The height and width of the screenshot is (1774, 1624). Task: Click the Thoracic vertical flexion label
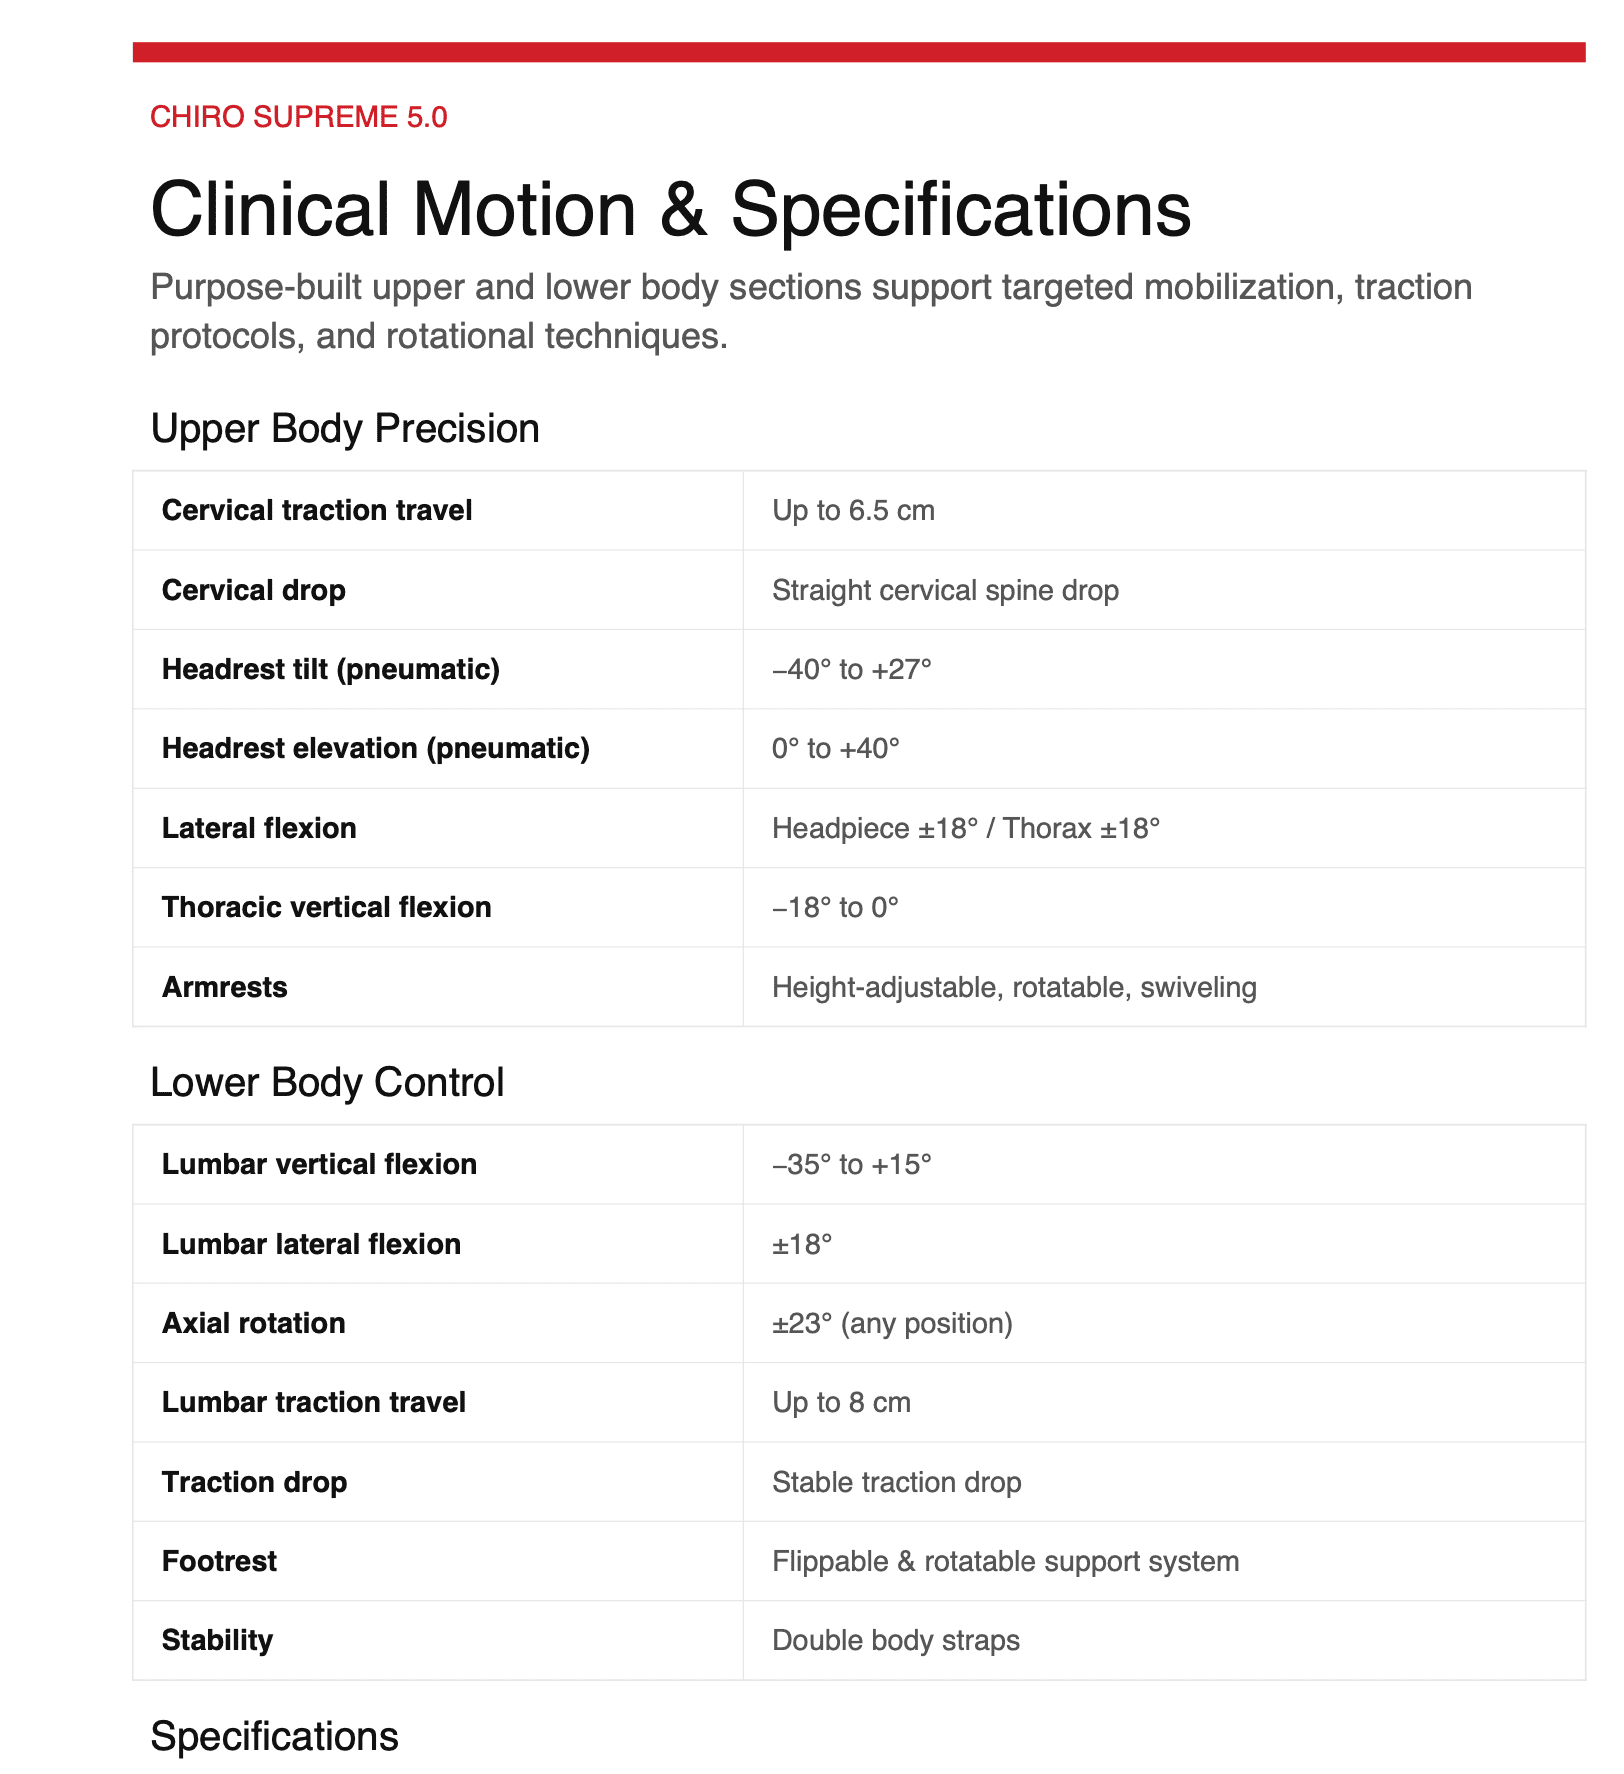coord(327,907)
